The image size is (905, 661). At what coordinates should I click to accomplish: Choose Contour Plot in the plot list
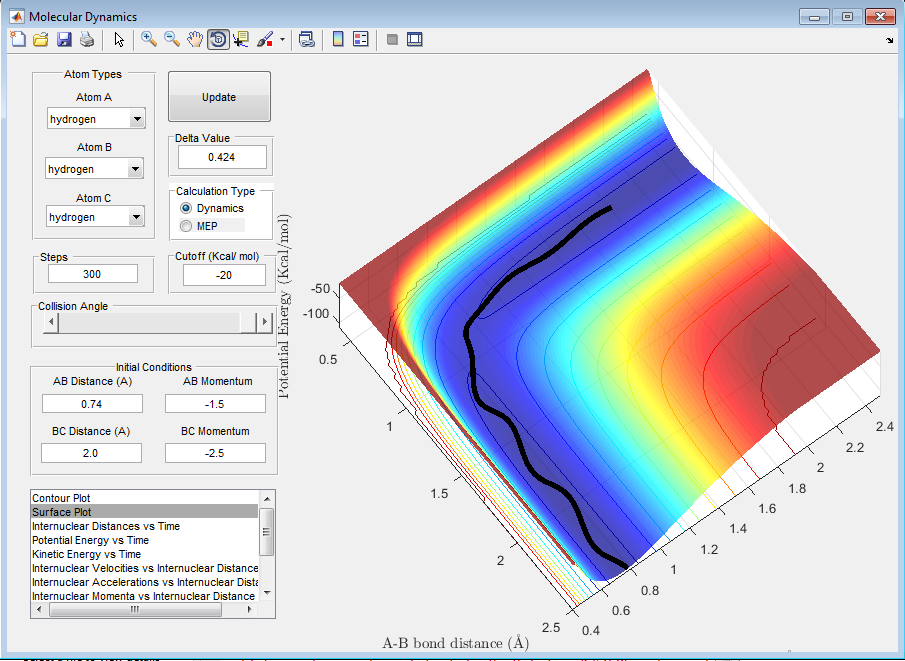pyautogui.click(x=62, y=498)
